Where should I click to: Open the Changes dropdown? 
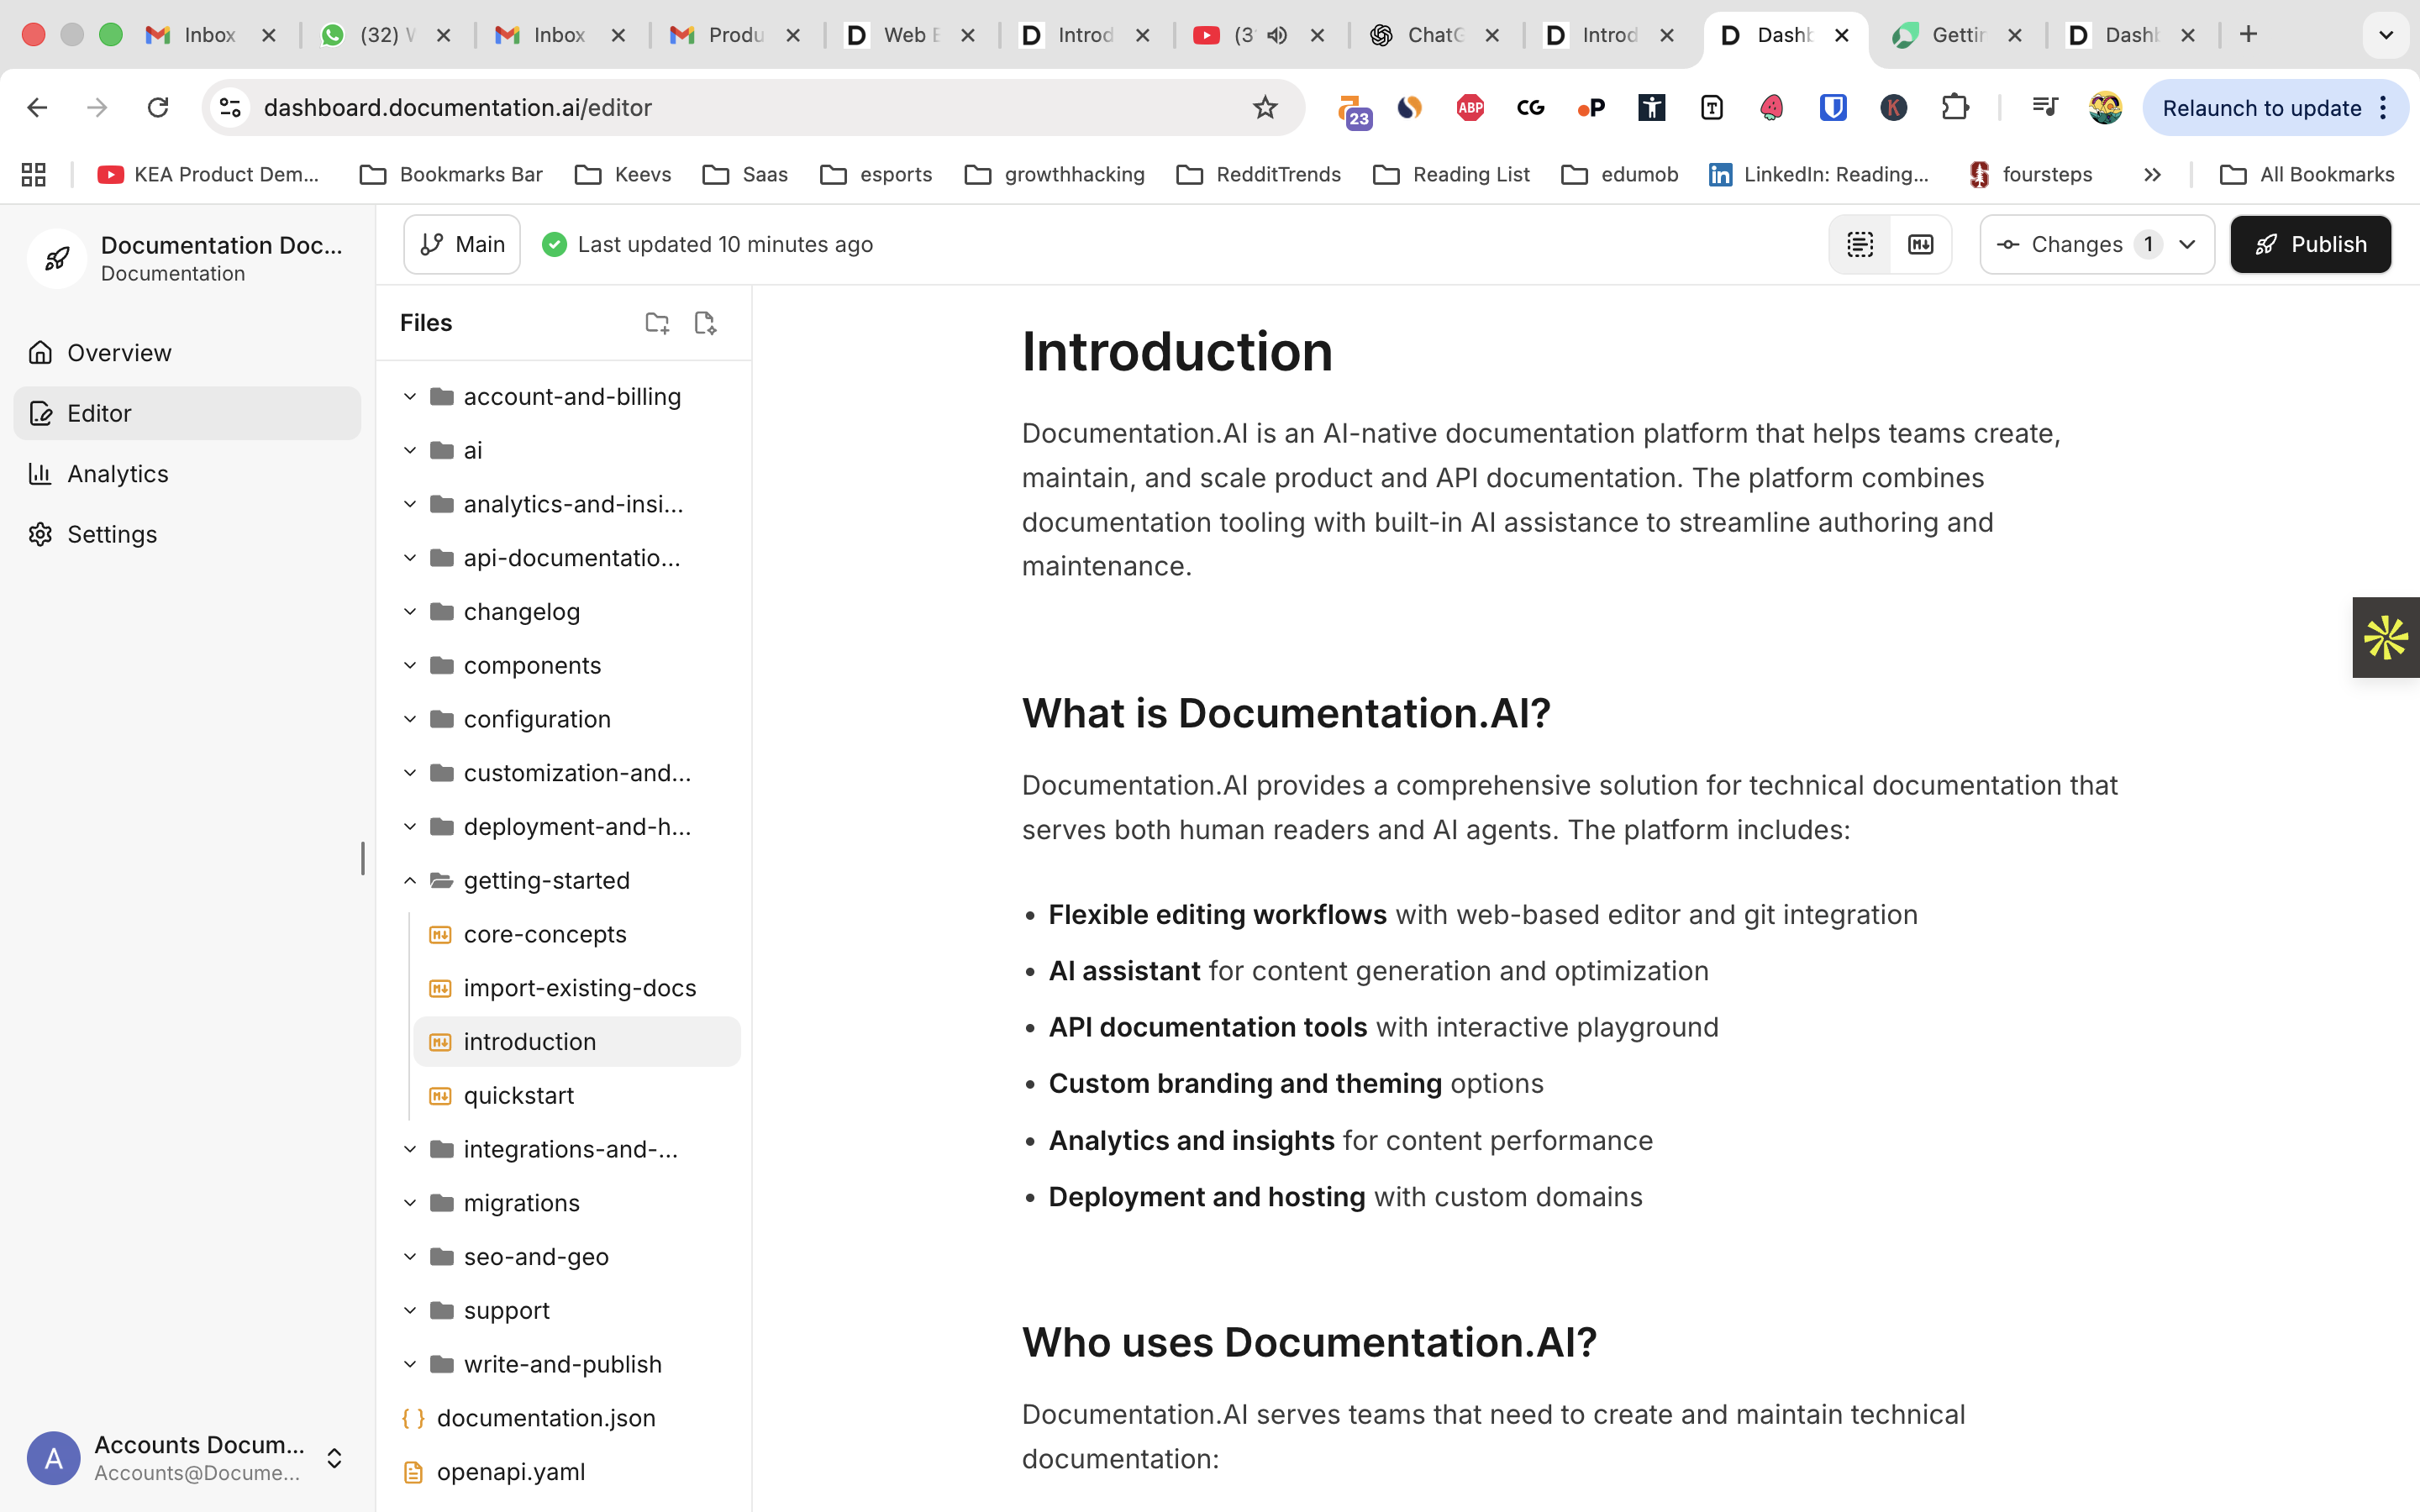[x=2096, y=243]
